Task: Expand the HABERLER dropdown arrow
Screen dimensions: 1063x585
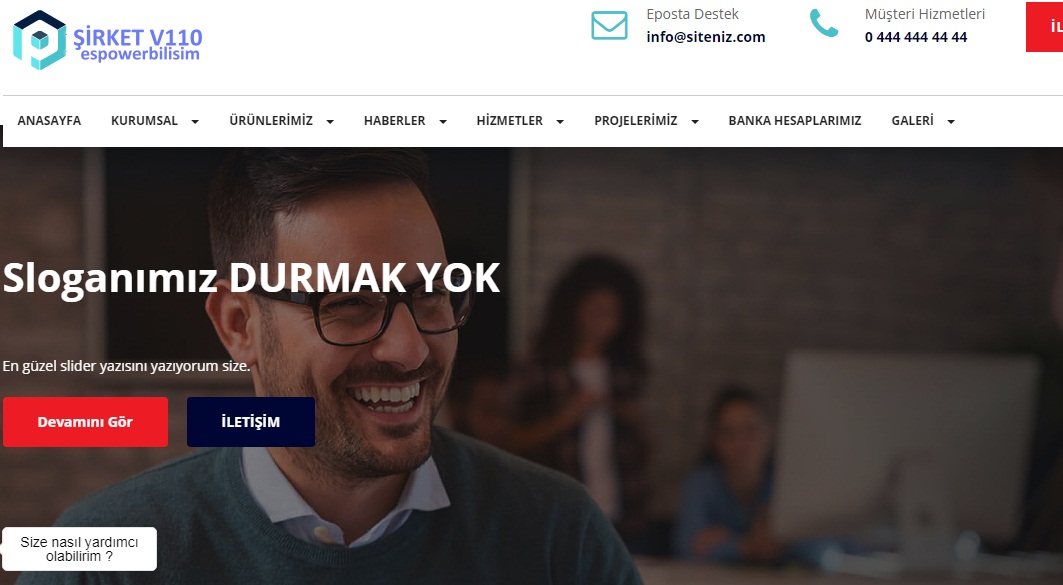Action: pos(443,122)
